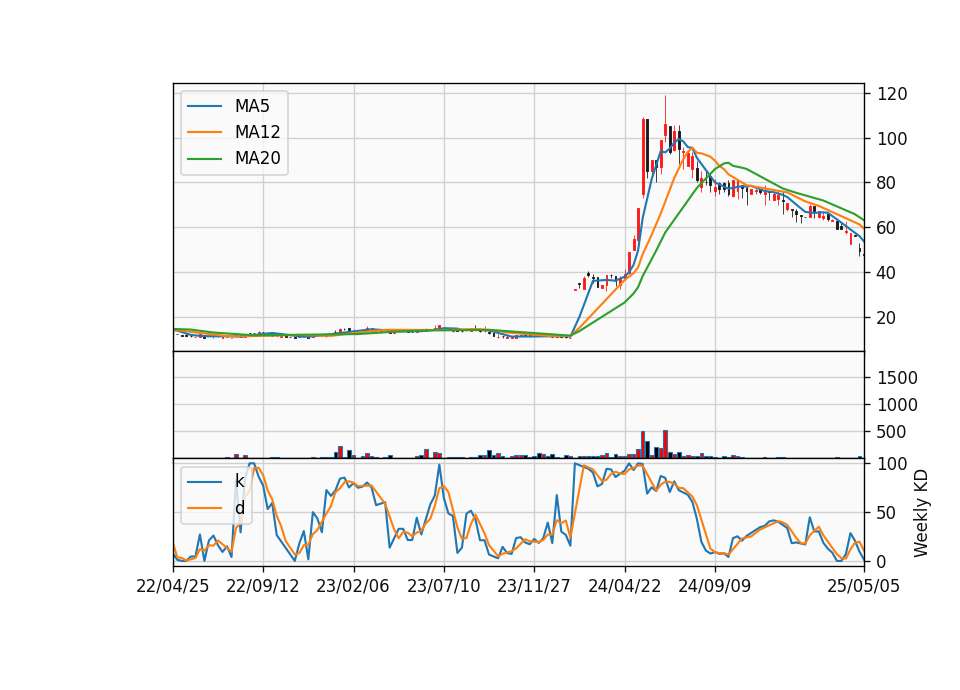This screenshot has width=960, height=690.
Task: Click the d legend label in KD panel
Action: (x=239, y=508)
